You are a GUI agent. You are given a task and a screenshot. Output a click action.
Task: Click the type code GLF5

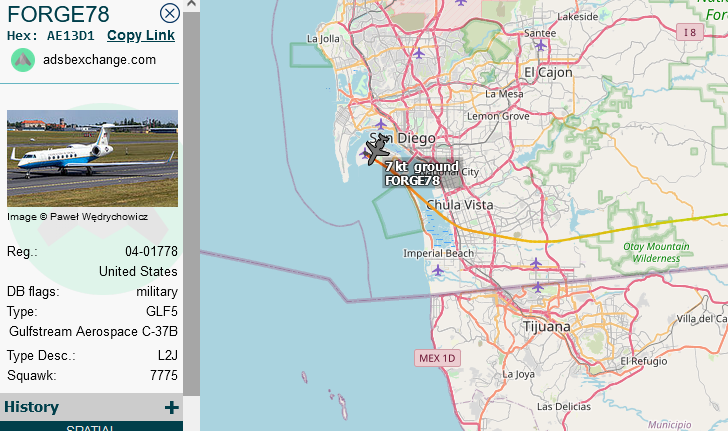(x=162, y=311)
